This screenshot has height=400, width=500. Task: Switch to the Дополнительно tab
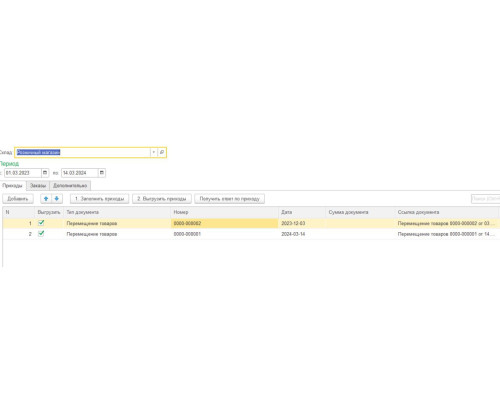click(70, 185)
